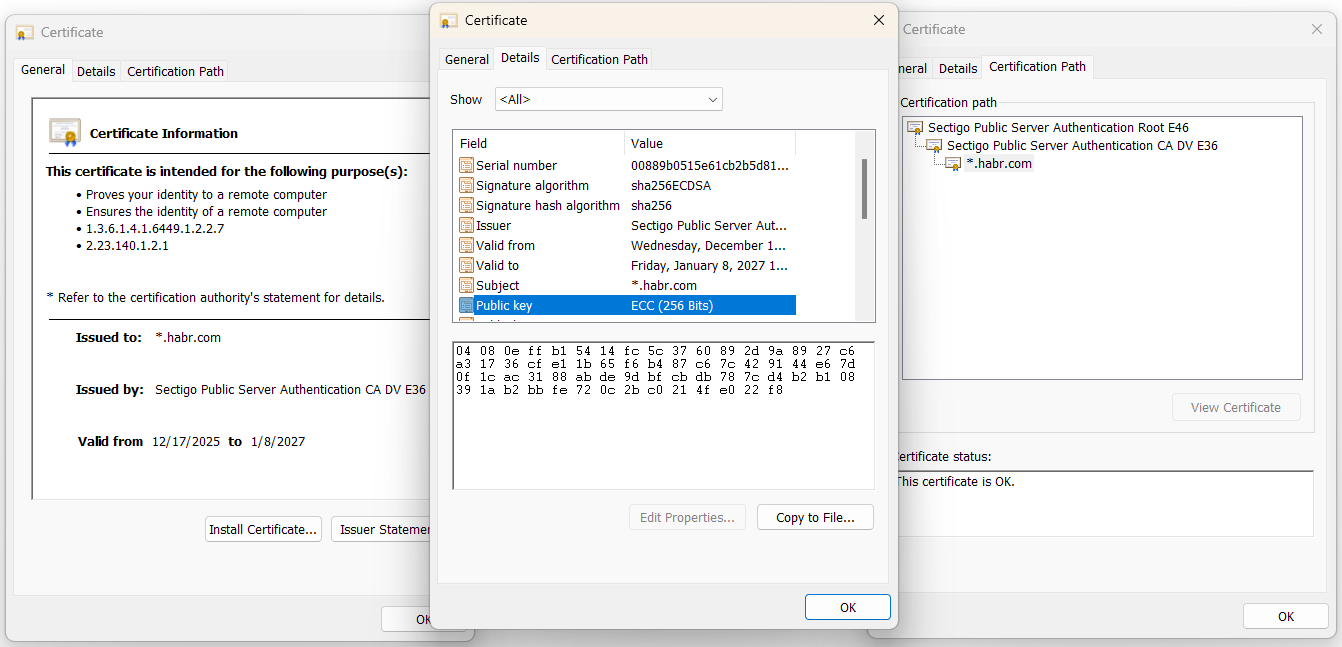Click the Issued to value *.habr.com in left window
Viewport: 1342px width, 647px height.
[x=188, y=338]
